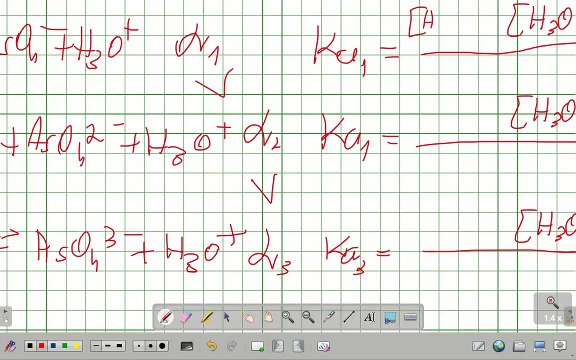Set thick line width
Image resolution: width=576 pixels, height=360 pixels.
119,346
